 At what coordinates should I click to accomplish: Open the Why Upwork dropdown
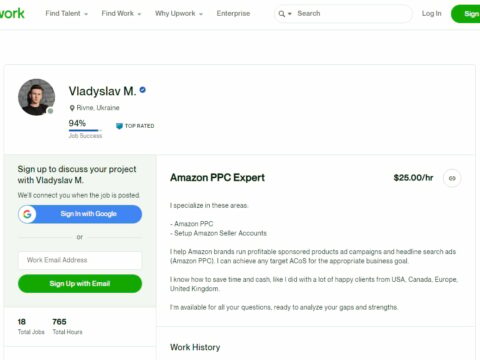[x=179, y=13]
